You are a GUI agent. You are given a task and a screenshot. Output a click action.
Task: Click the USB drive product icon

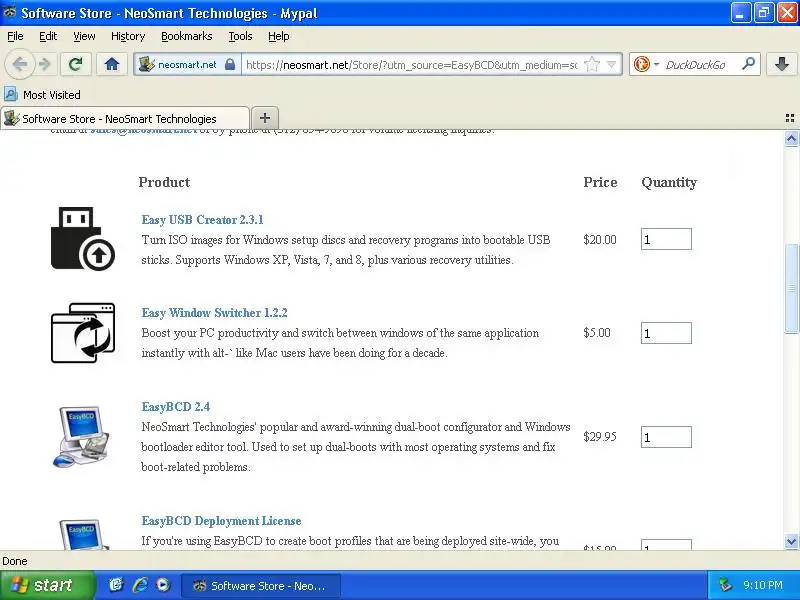coord(83,238)
